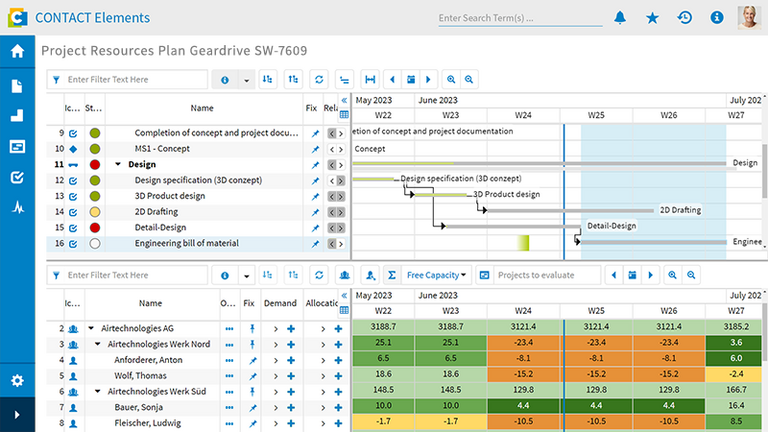768x432 pixels.
Task: Open upper toolbar info dropdown arrow
Action: 246,80
